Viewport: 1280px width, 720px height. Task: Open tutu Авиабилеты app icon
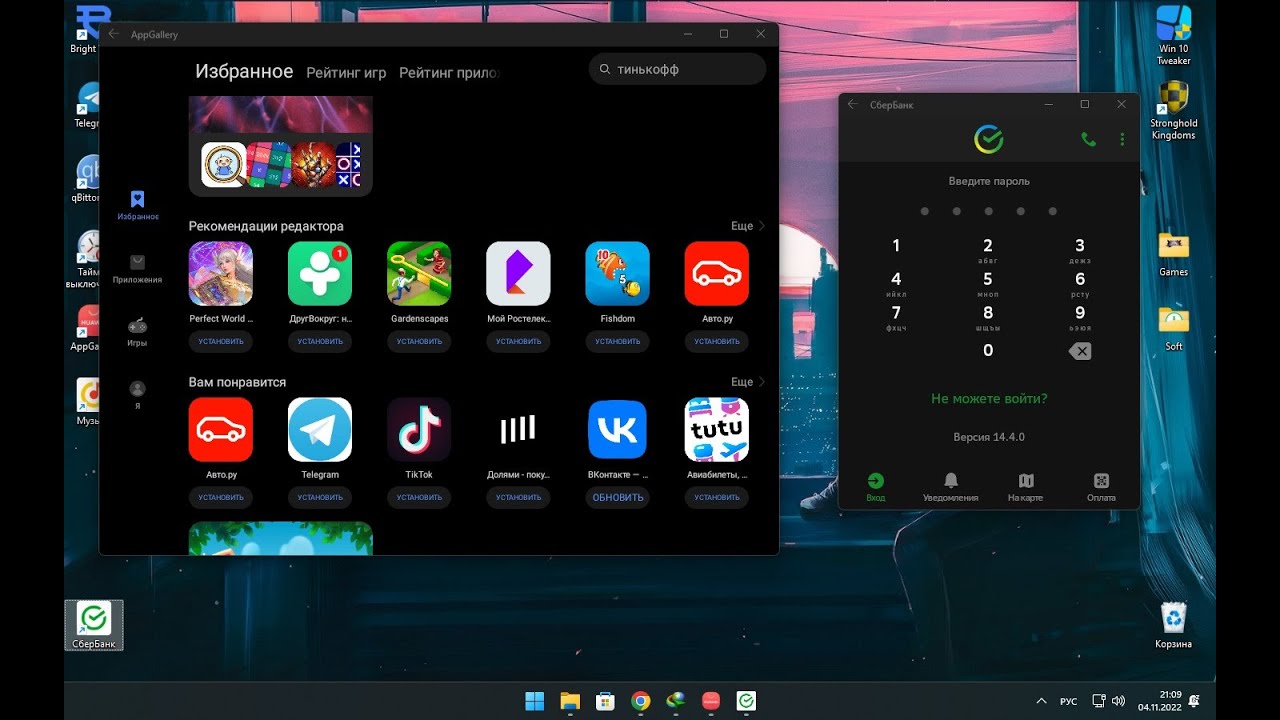(717, 429)
